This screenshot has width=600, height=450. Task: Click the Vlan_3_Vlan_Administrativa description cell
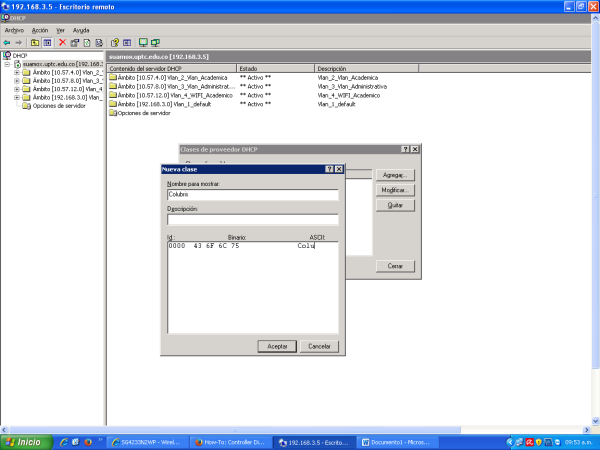(352, 86)
